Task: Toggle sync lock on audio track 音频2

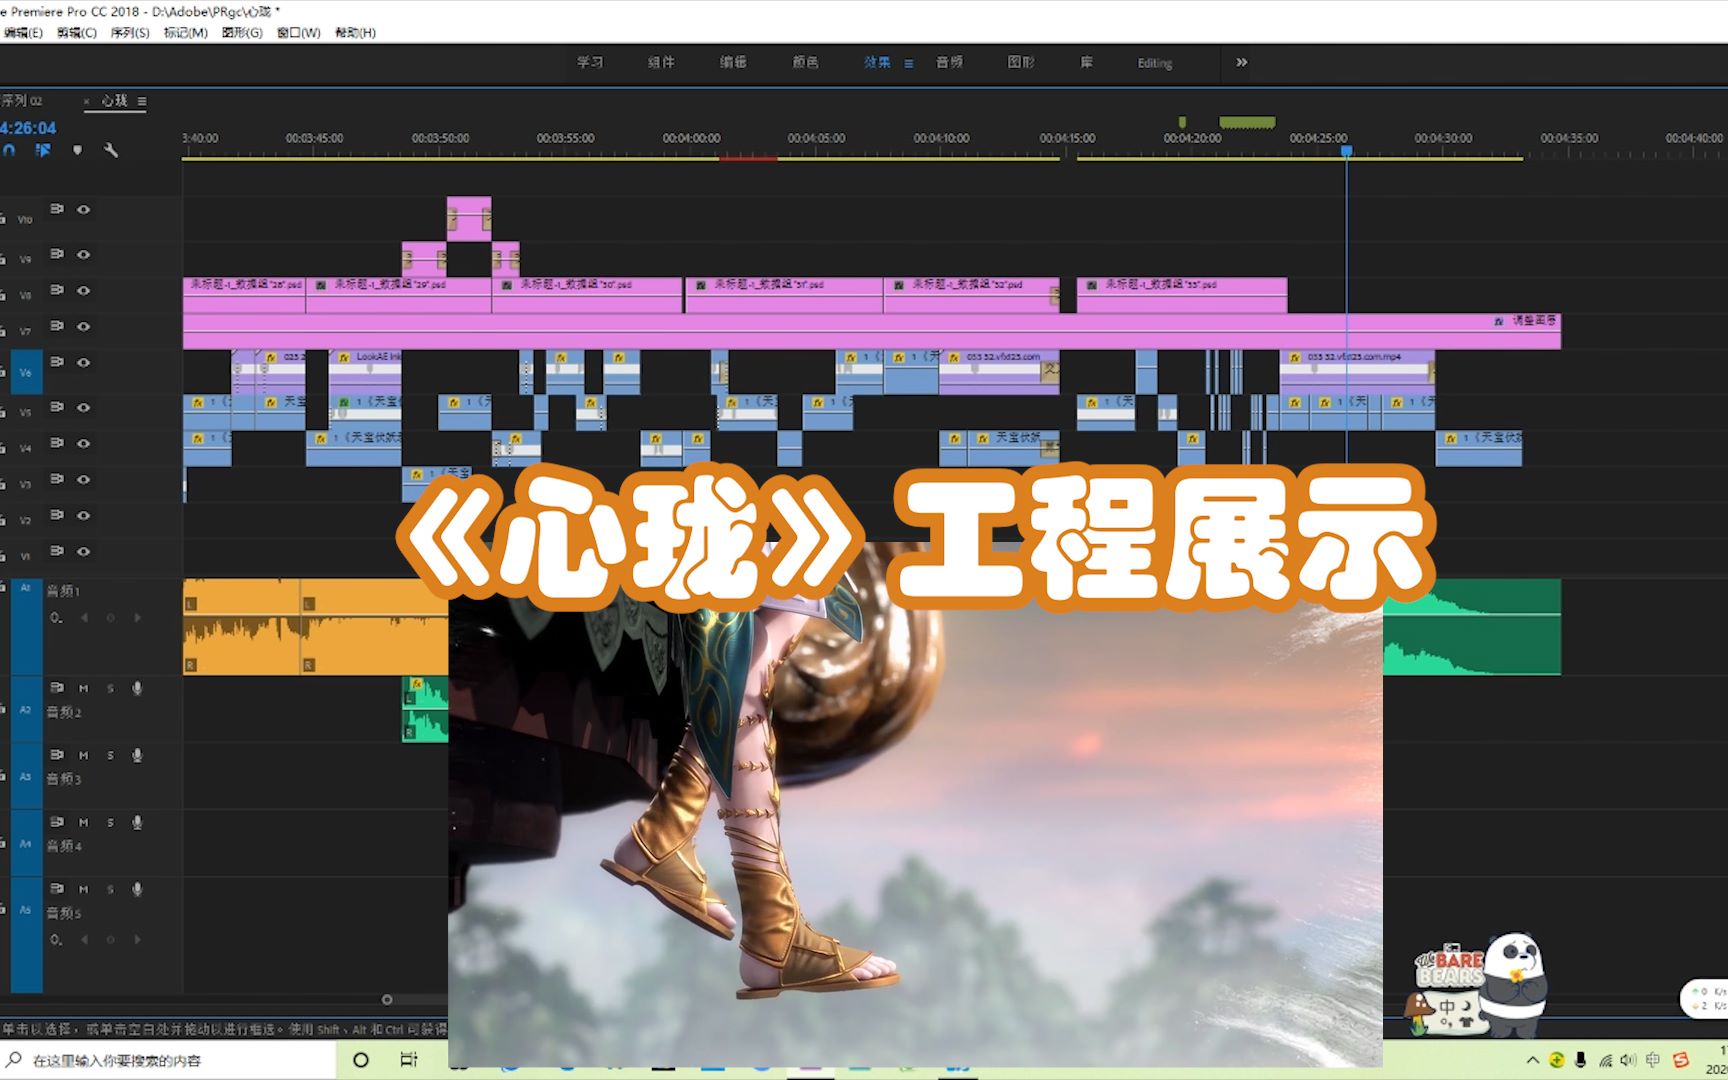Action: click(57, 688)
